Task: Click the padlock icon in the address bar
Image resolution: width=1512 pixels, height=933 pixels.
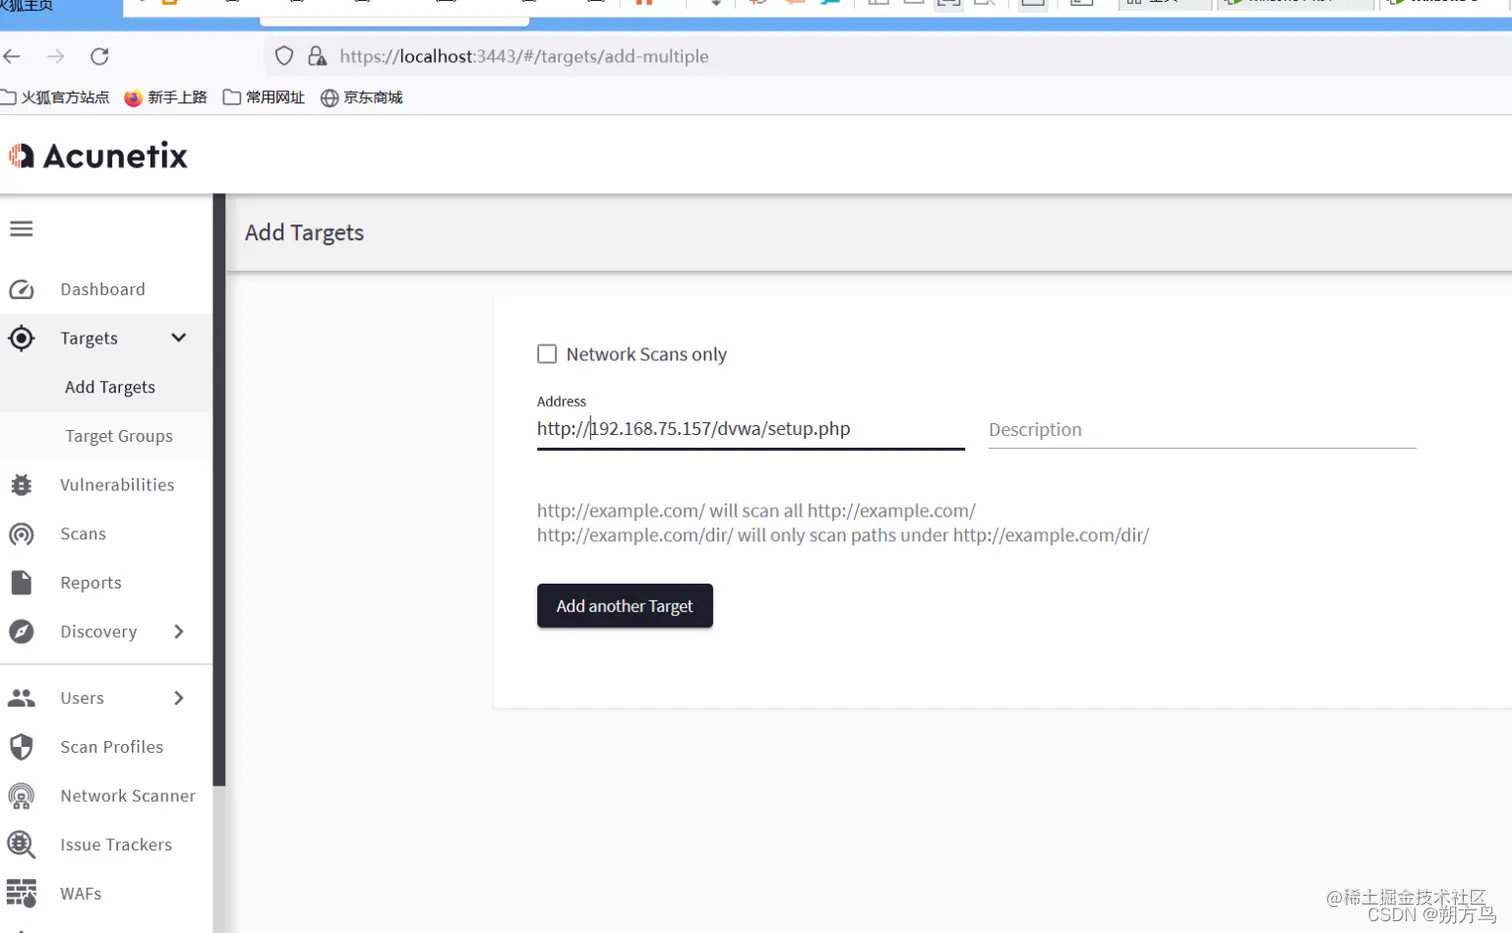Action: (317, 57)
